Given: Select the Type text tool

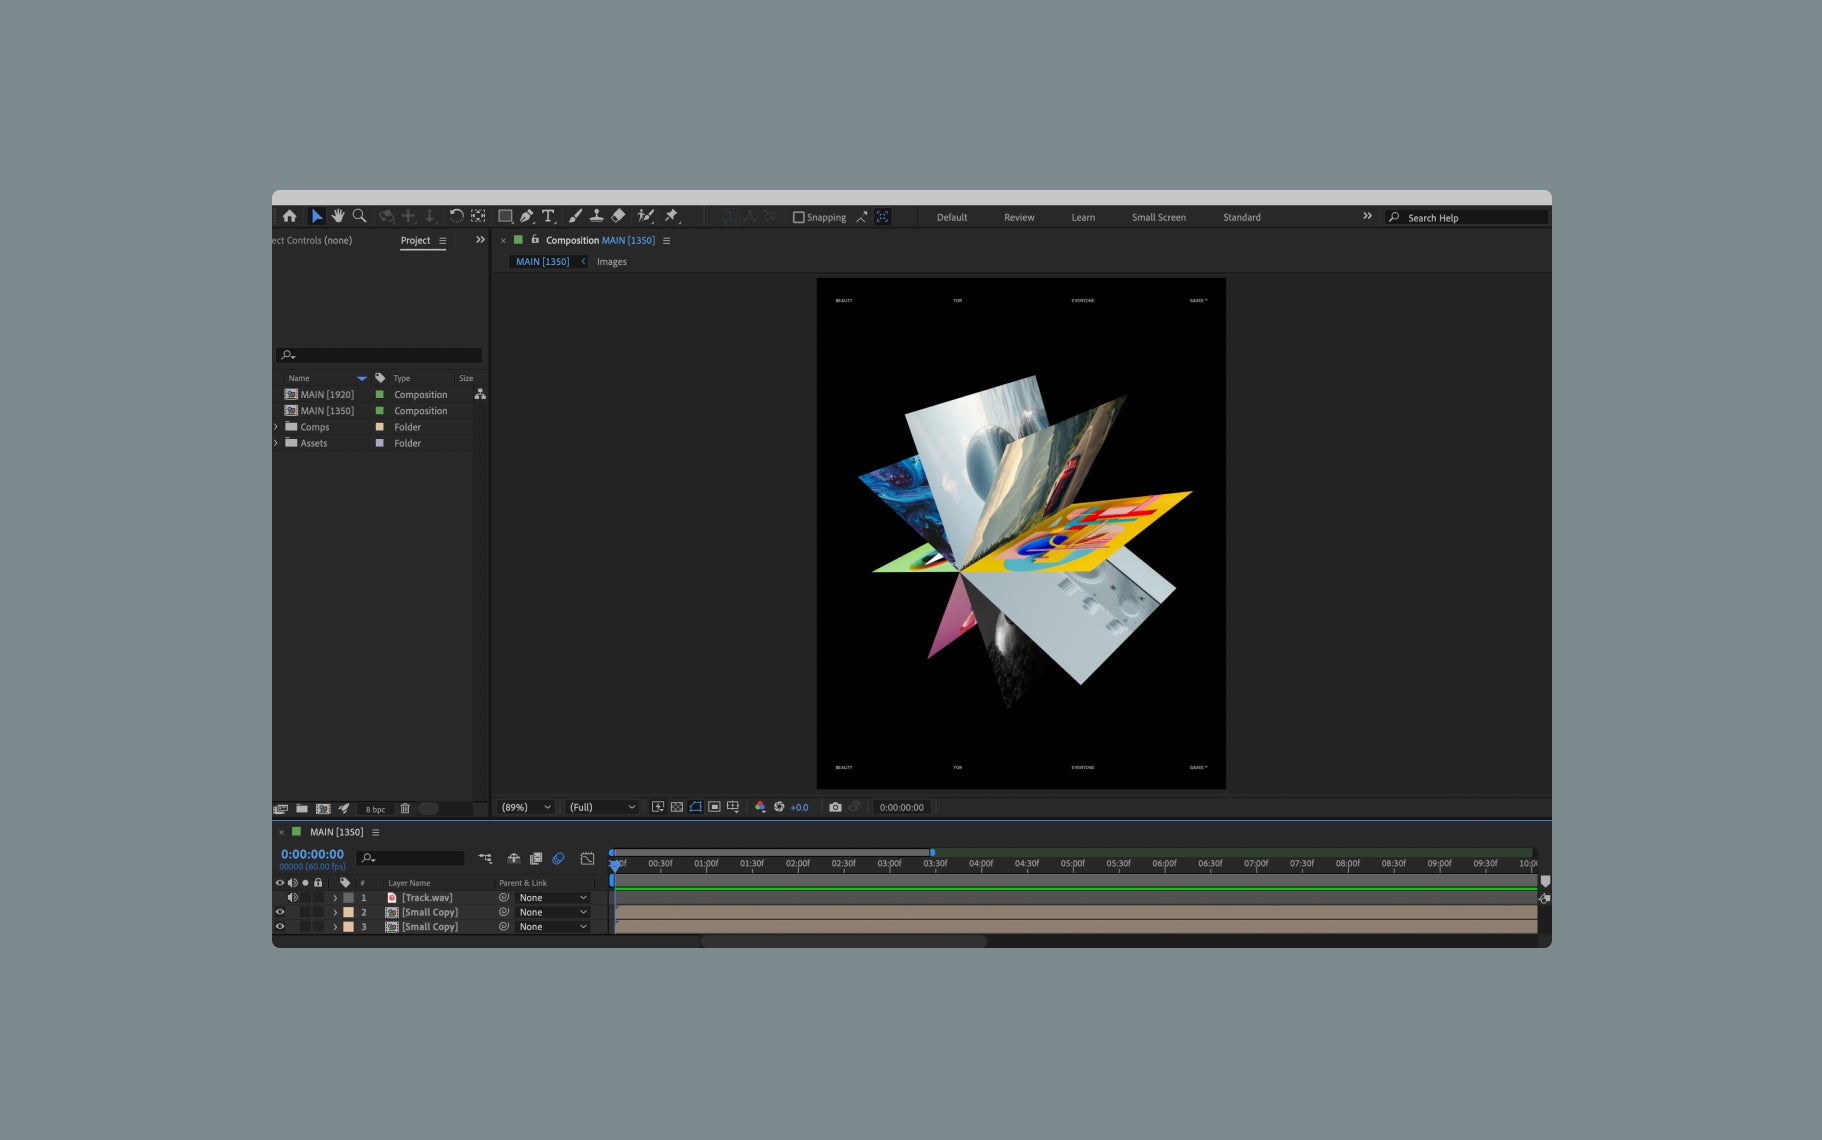Looking at the screenshot, I should point(548,216).
